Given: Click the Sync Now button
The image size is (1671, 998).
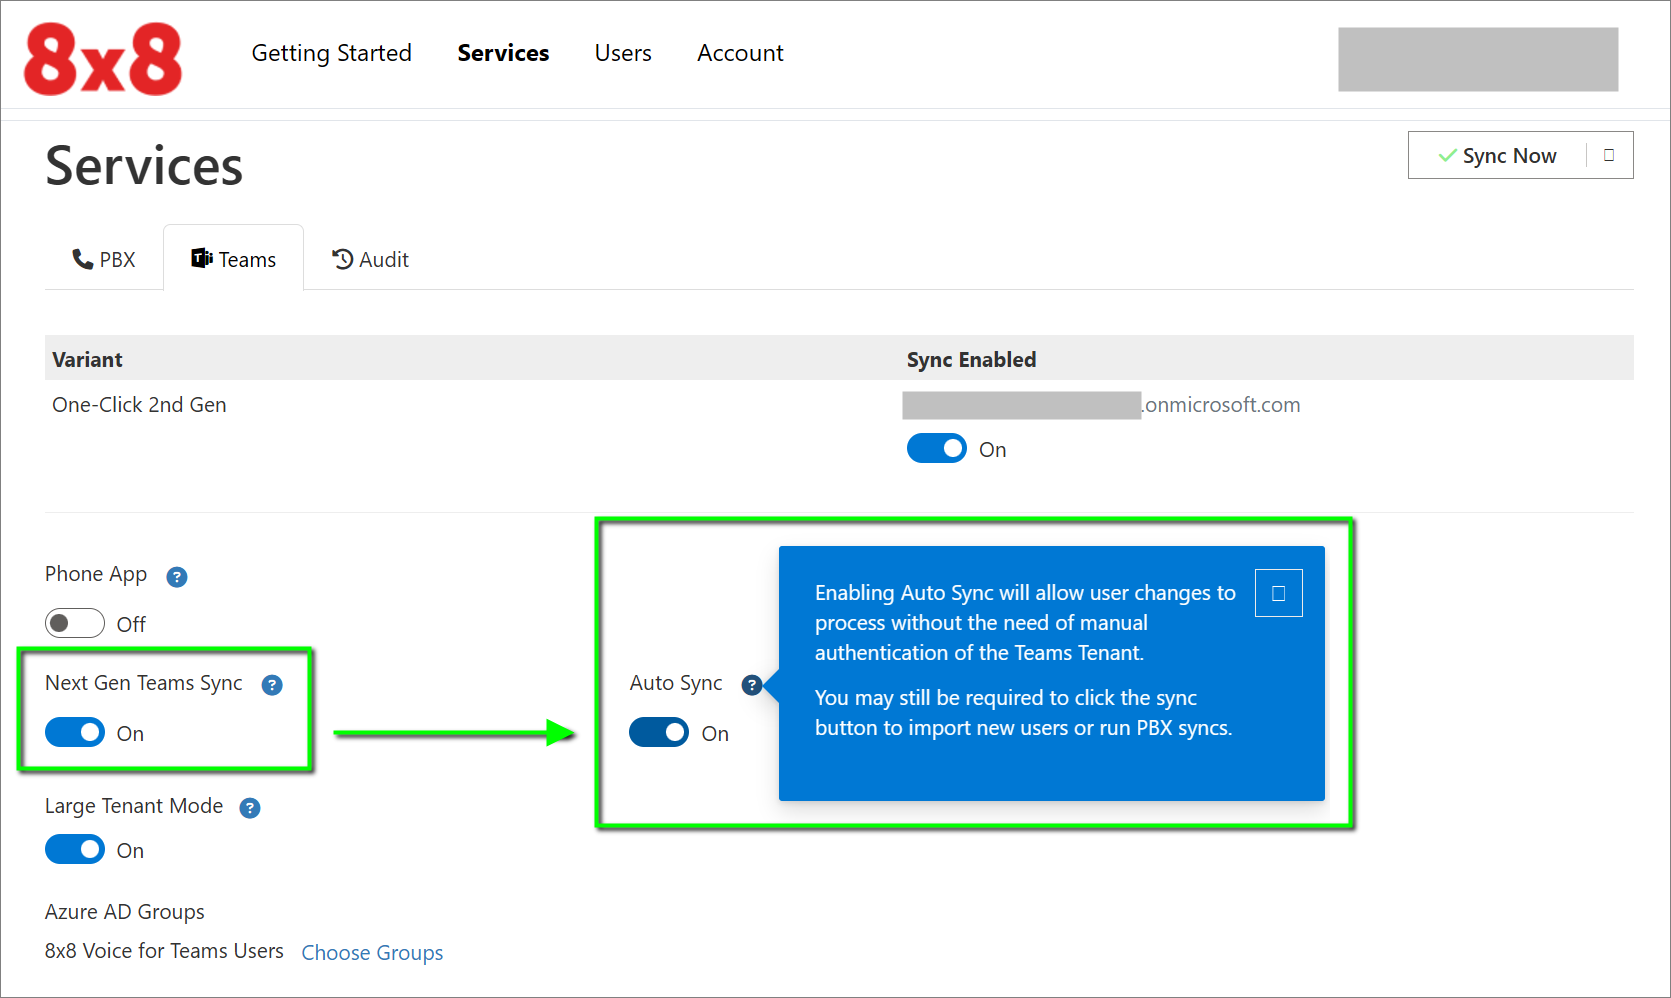Looking at the screenshot, I should [1497, 155].
